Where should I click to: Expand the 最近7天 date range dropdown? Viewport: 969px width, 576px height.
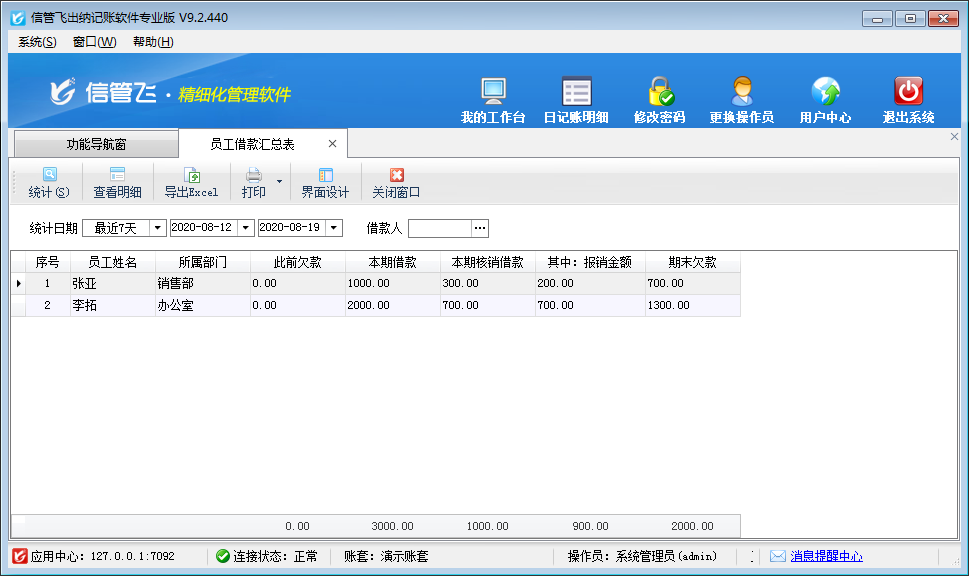tap(157, 228)
